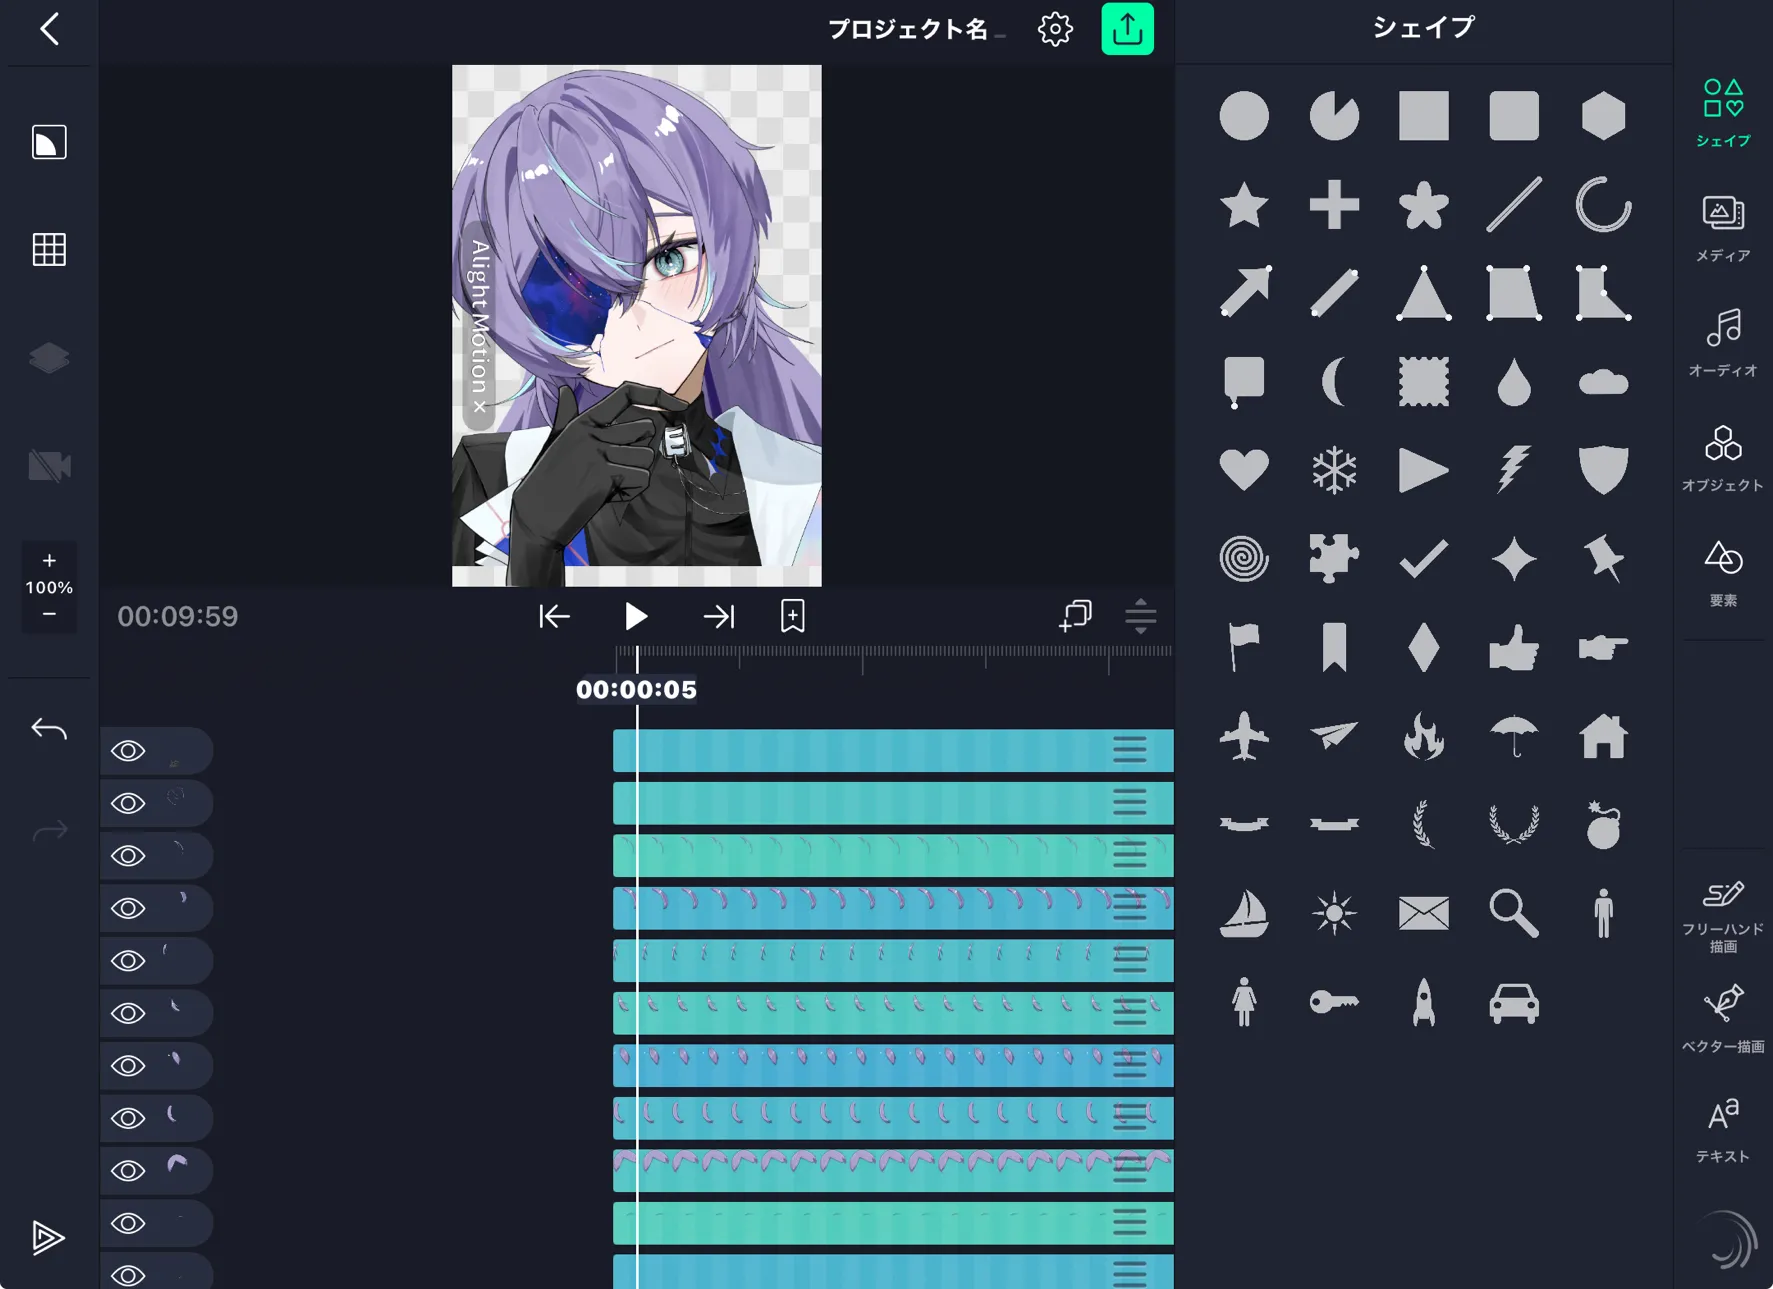Add the sailboat shape
Image resolution: width=1773 pixels, height=1289 pixels.
(x=1244, y=913)
